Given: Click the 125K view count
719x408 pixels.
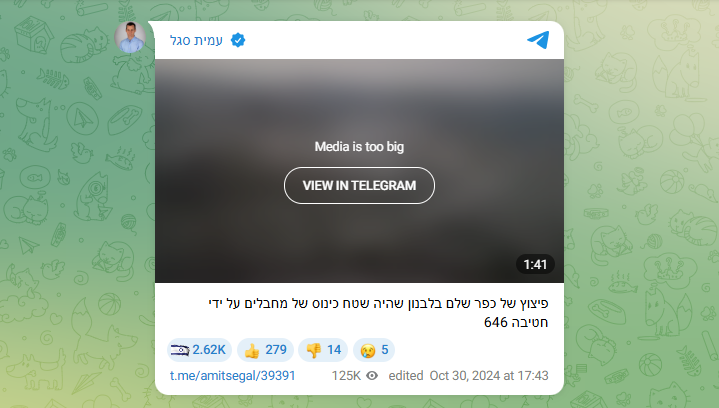Looking at the screenshot, I should point(346,376).
